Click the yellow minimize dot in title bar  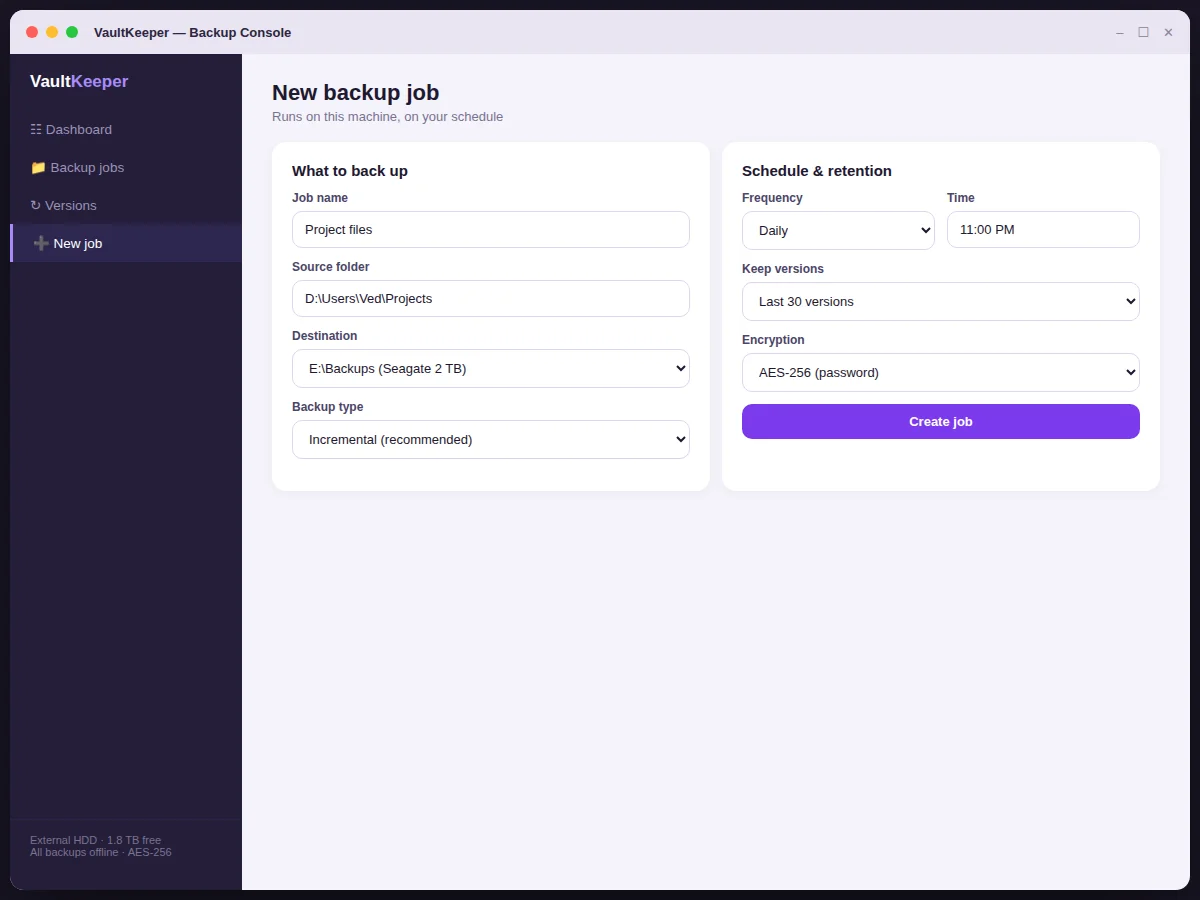point(52,32)
